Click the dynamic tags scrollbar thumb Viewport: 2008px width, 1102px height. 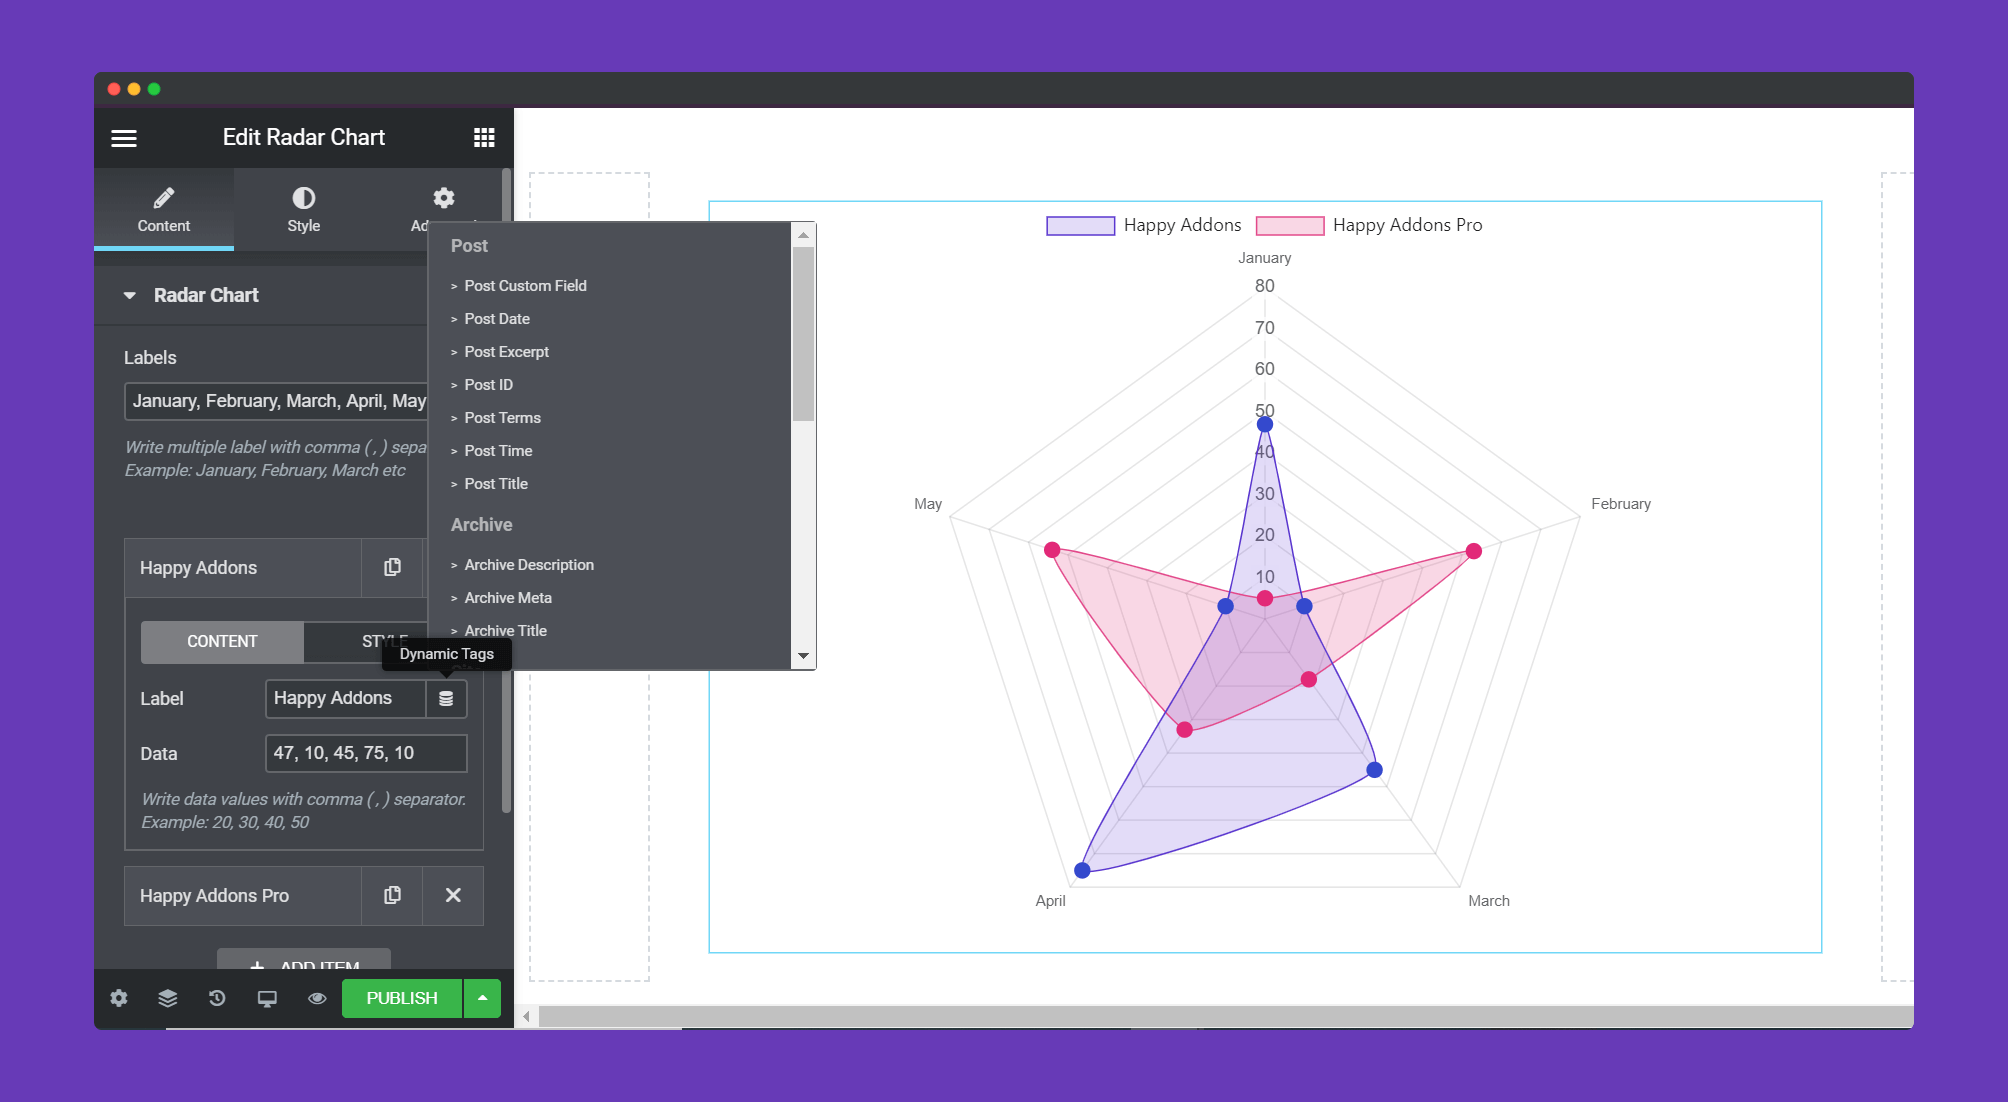pos(803,334)
